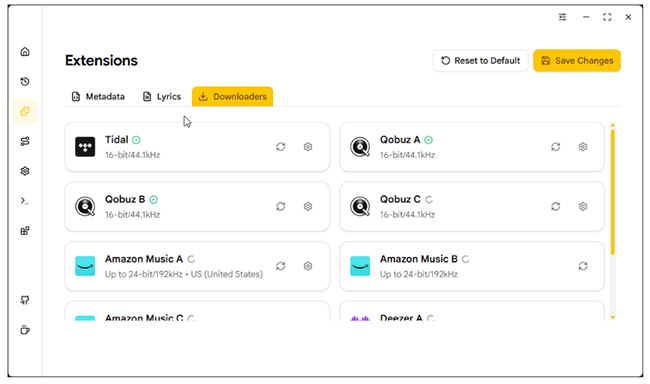
Task: Click the Qobuz A logo thumbnail
Action: pos(360,147)
